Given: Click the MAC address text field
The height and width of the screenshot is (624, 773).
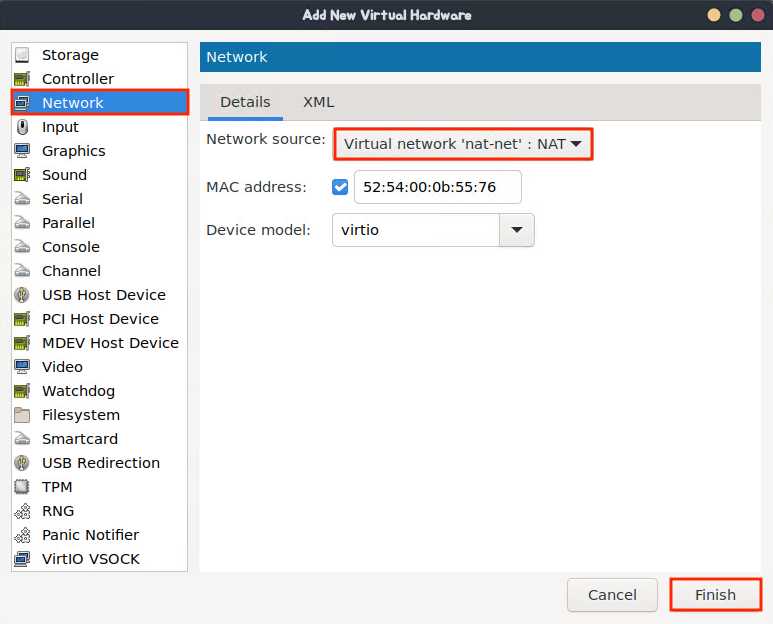Looking at the screenshot, I should [x=438, y=187].
